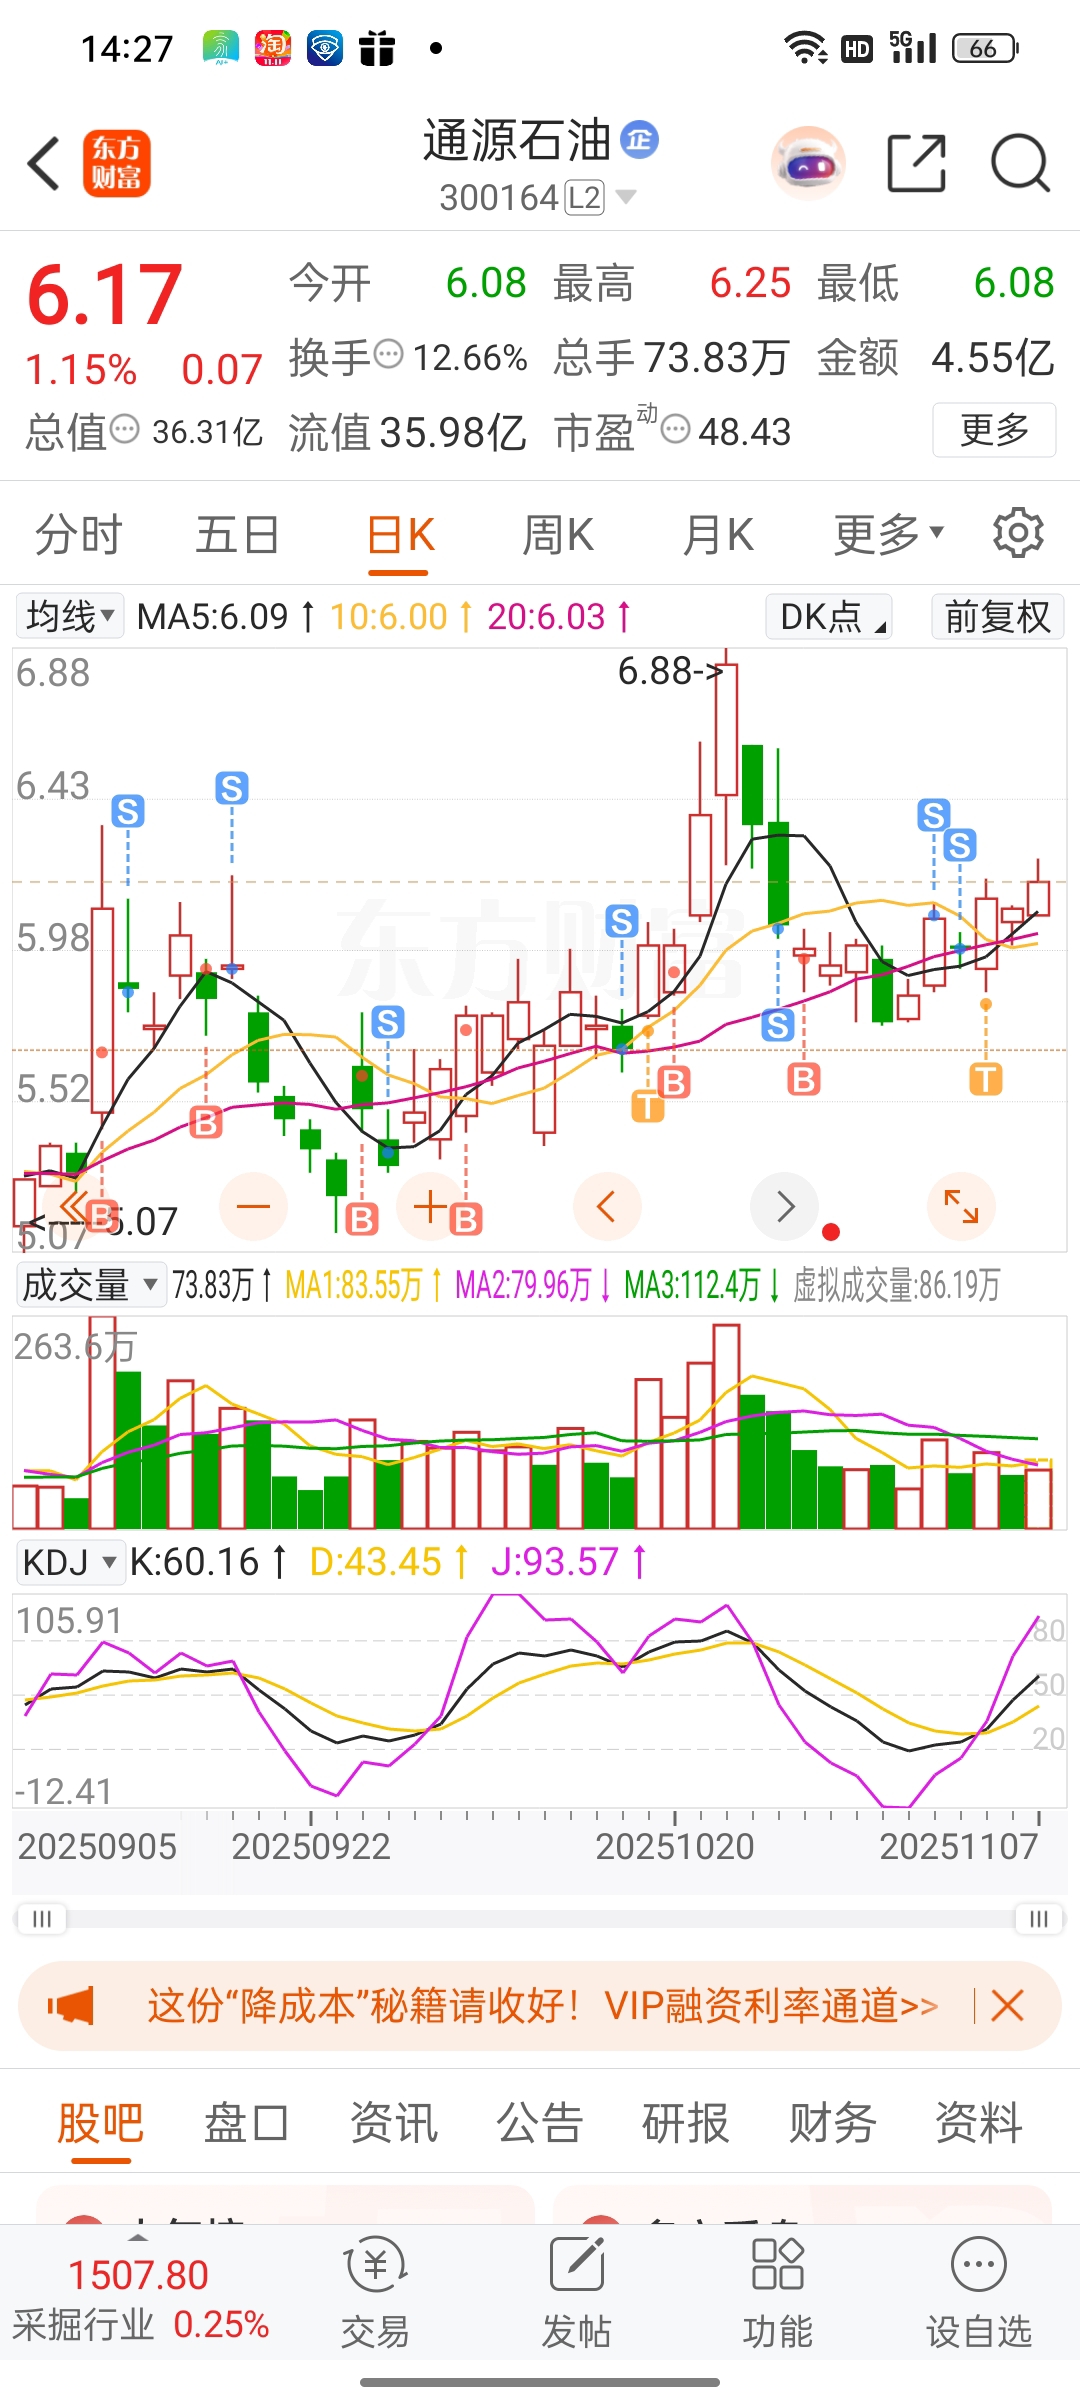Tap the enterprise badge next to 通源石油
This screenshot has height=2408, width=1080.
[x=639, y=139]
